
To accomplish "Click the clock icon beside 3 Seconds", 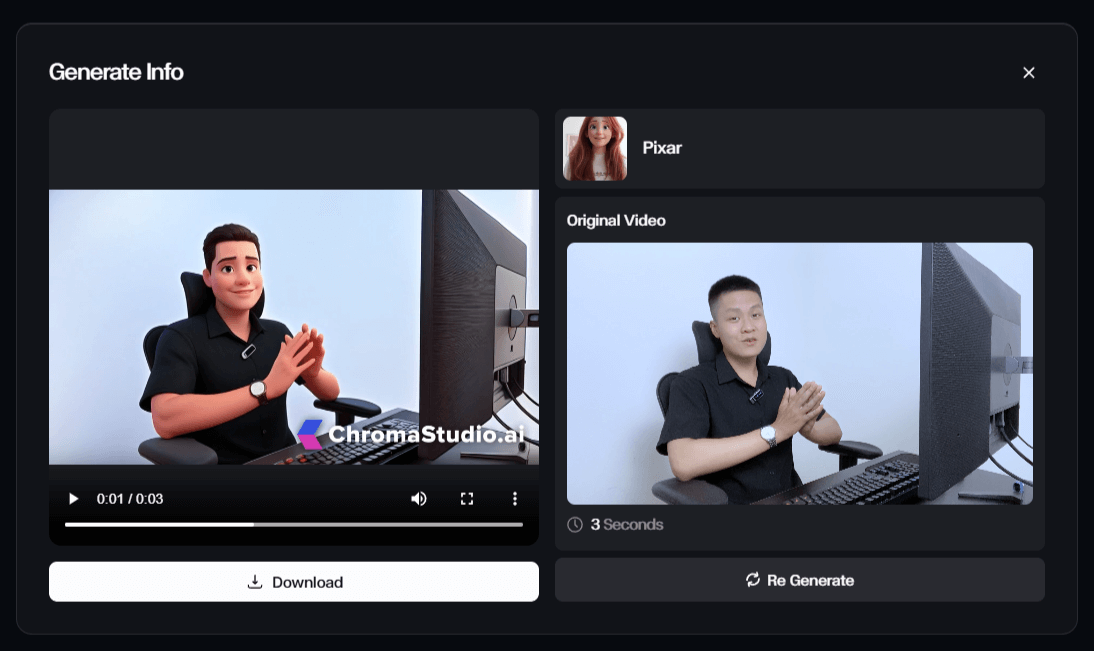I will click(575, 525).
